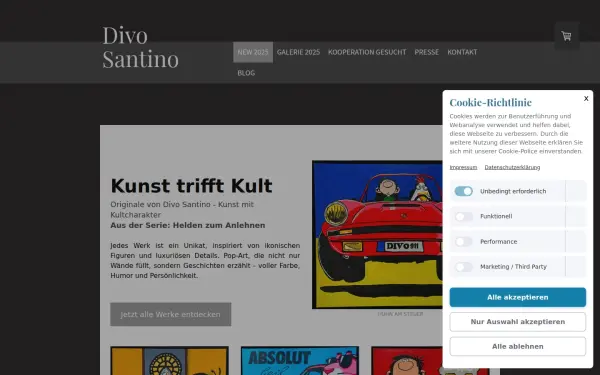Viewport: 600px width, 375px height.
Task: Open the red background character artwork
Action: (x=407, y=360)
